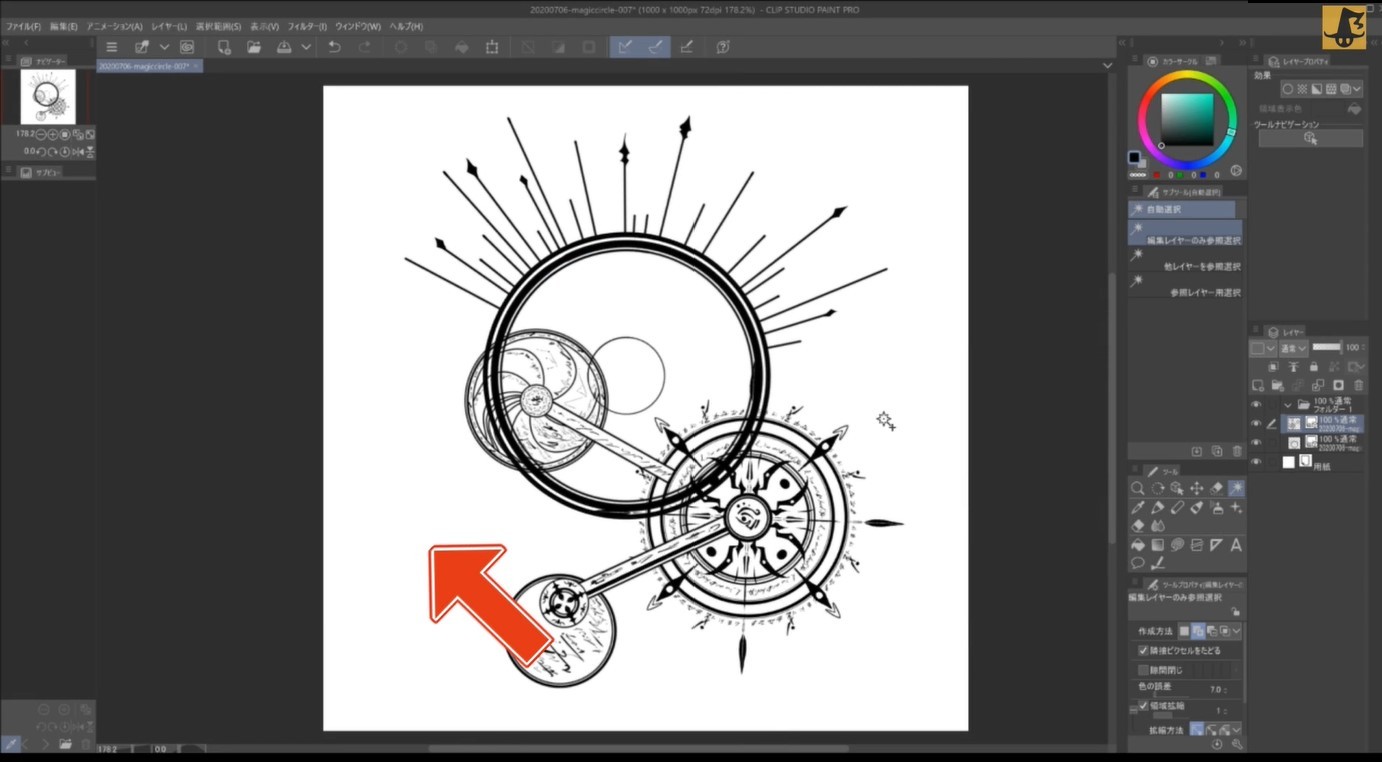The height and width of the screenshot is (762, 1382).
Task: Select the Eraser tool in tool palette
Action: (1138, 526)
